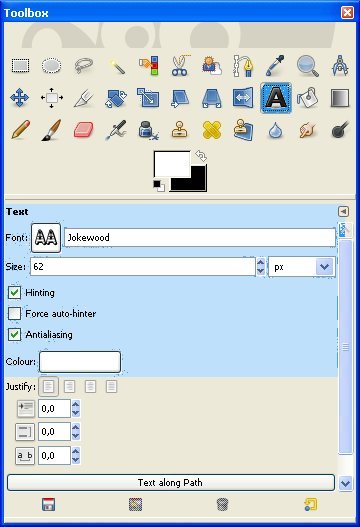The width and height of the screenshot is (360, 527).
Task: Reset tool options to defaults
Action: pos(310,504)
